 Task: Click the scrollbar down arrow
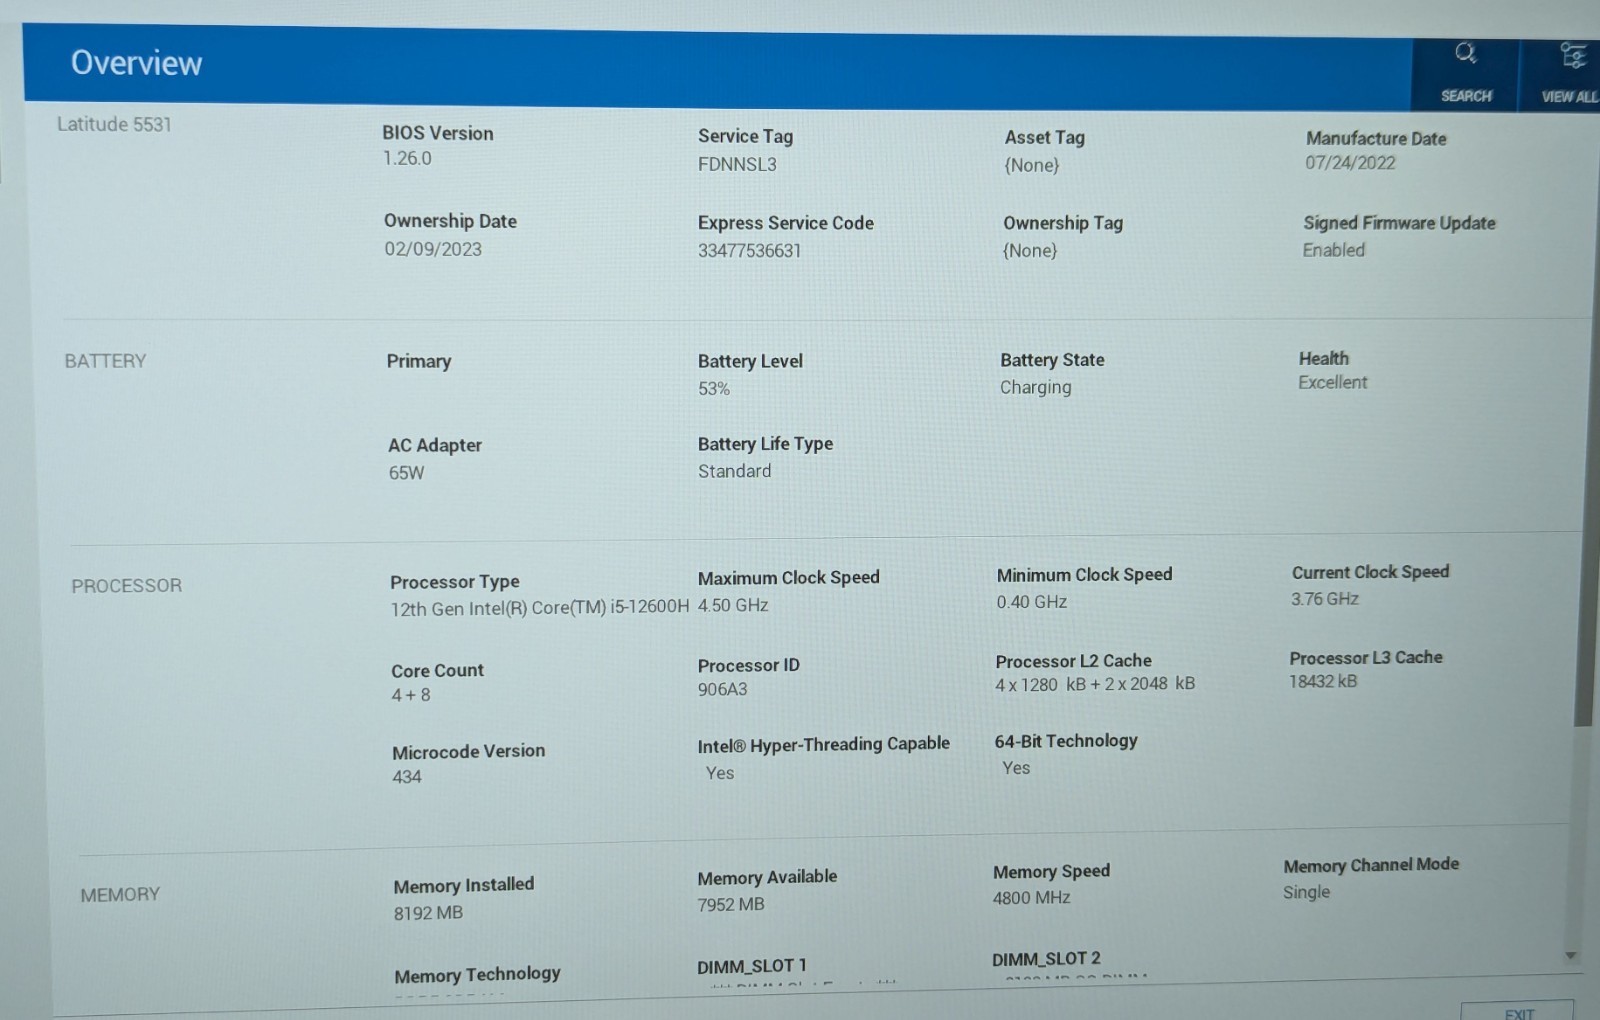1570,956
